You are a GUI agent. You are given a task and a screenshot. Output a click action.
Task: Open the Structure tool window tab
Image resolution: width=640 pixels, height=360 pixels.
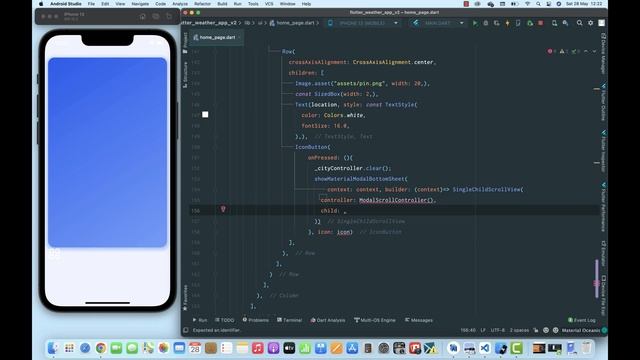click(x=185, y=74)
